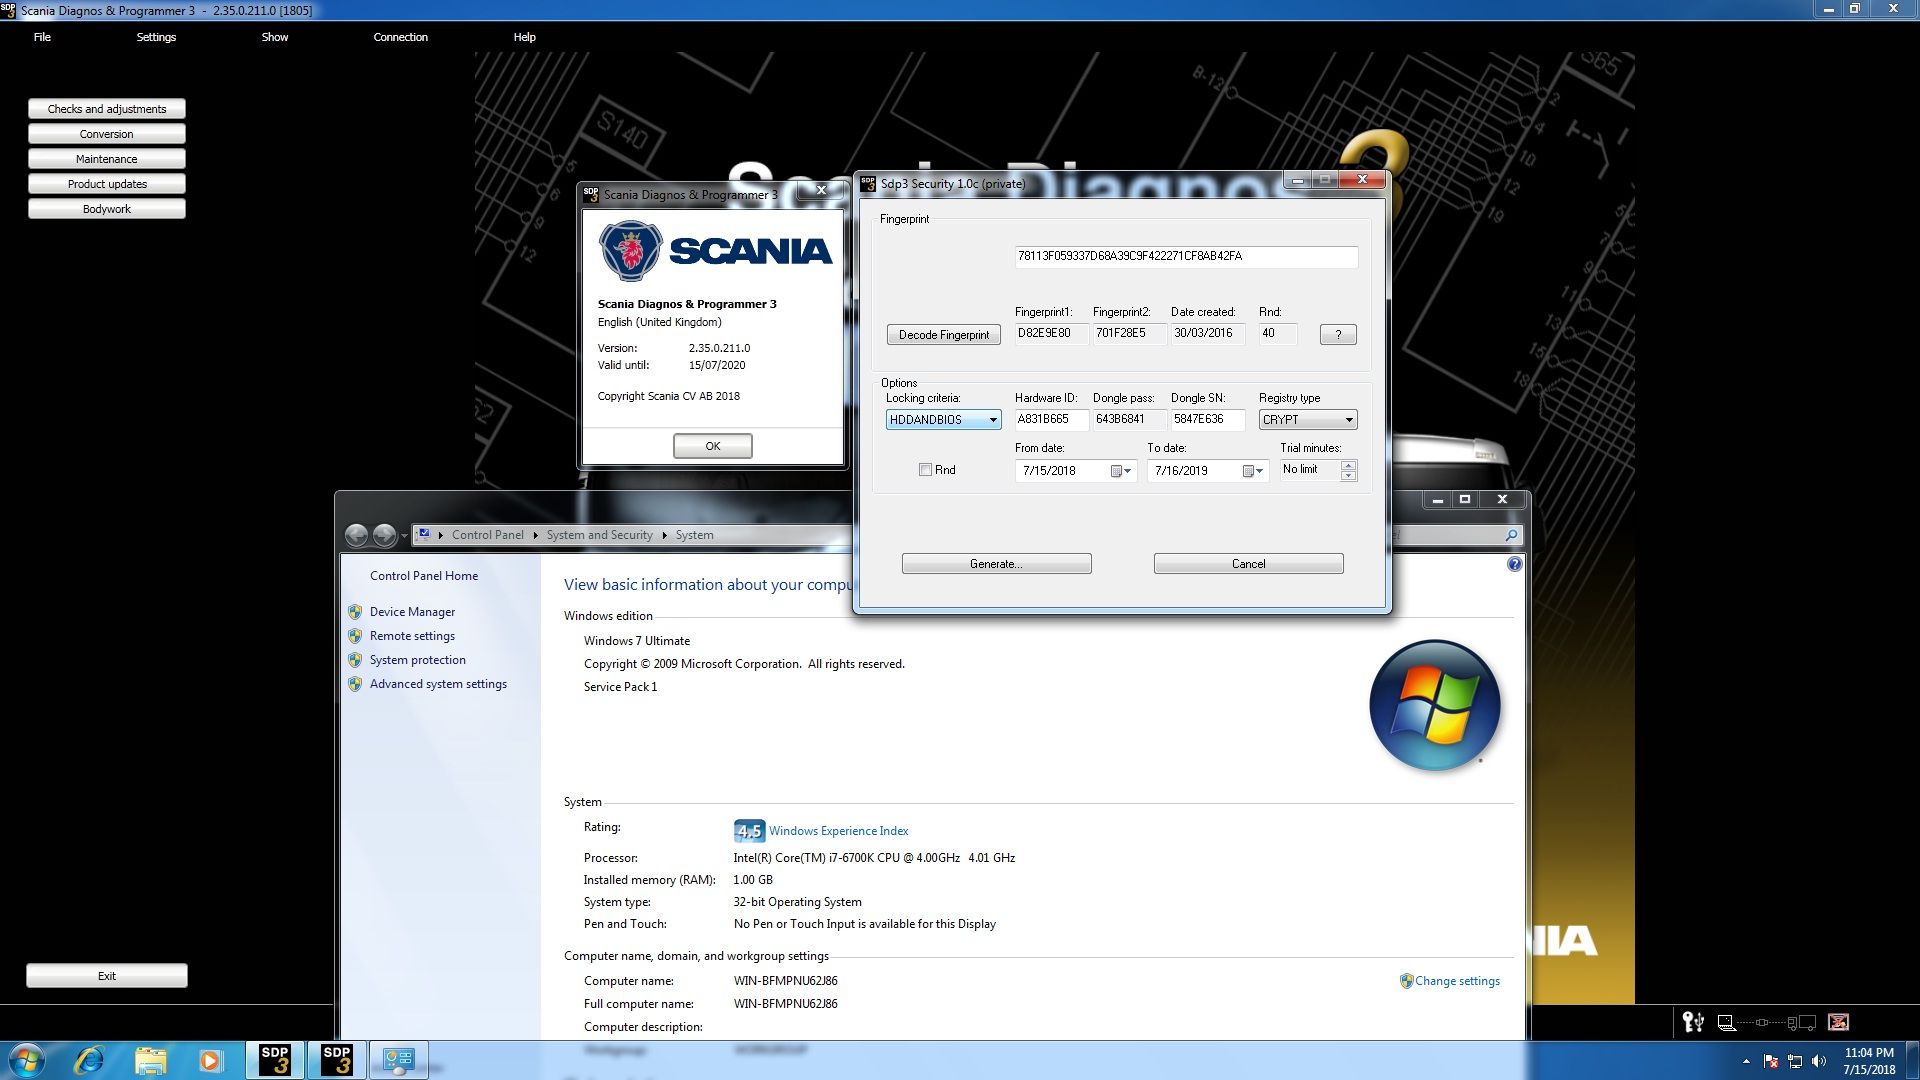Click the Dongle SN field

[1207, 420]
